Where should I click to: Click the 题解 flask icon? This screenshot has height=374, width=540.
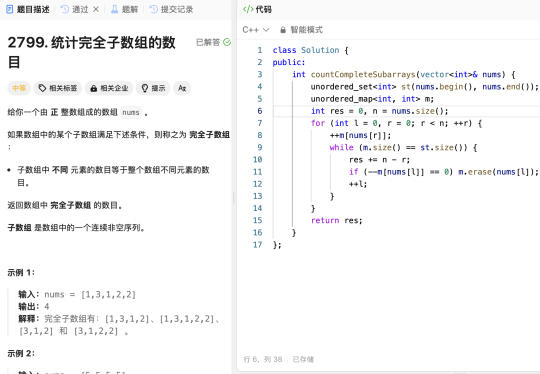[114, 9]
